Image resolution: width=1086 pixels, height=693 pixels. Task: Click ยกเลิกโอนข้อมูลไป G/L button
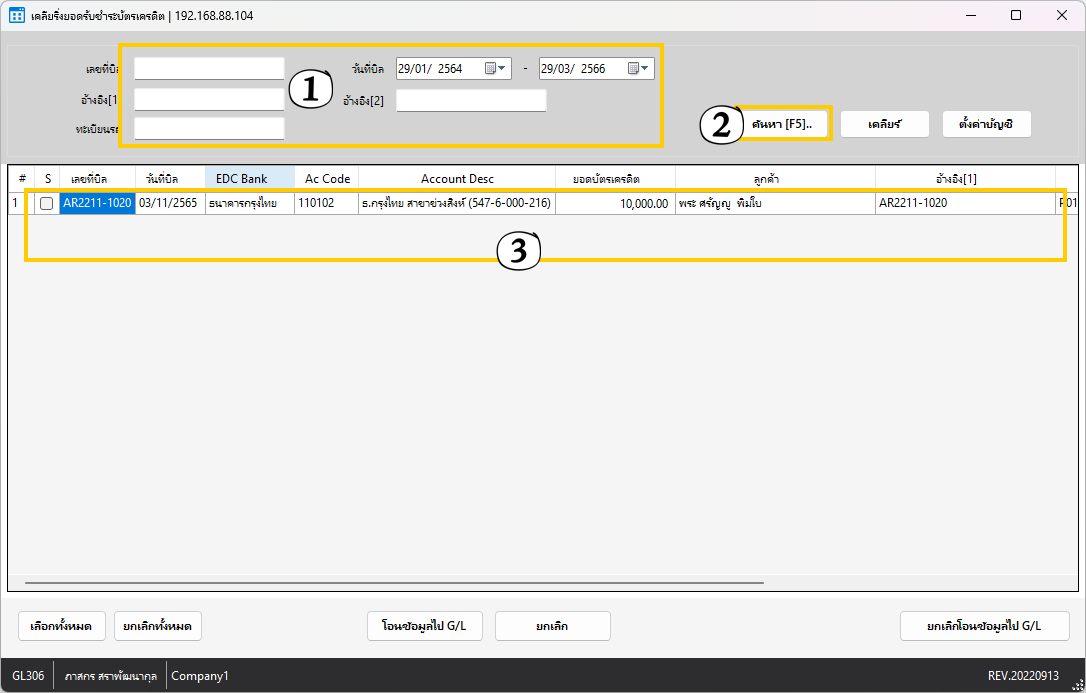point(984,626)
